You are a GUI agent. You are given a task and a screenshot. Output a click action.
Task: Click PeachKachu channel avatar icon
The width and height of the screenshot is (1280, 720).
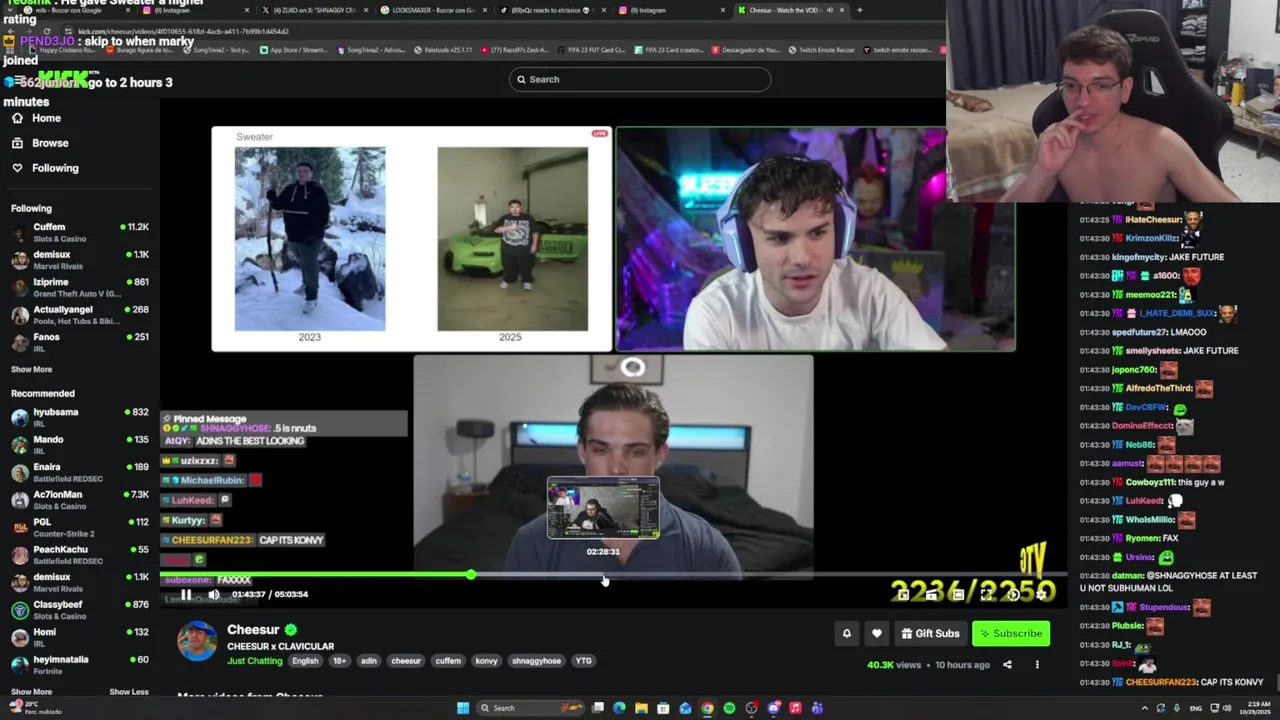point(19,554)
